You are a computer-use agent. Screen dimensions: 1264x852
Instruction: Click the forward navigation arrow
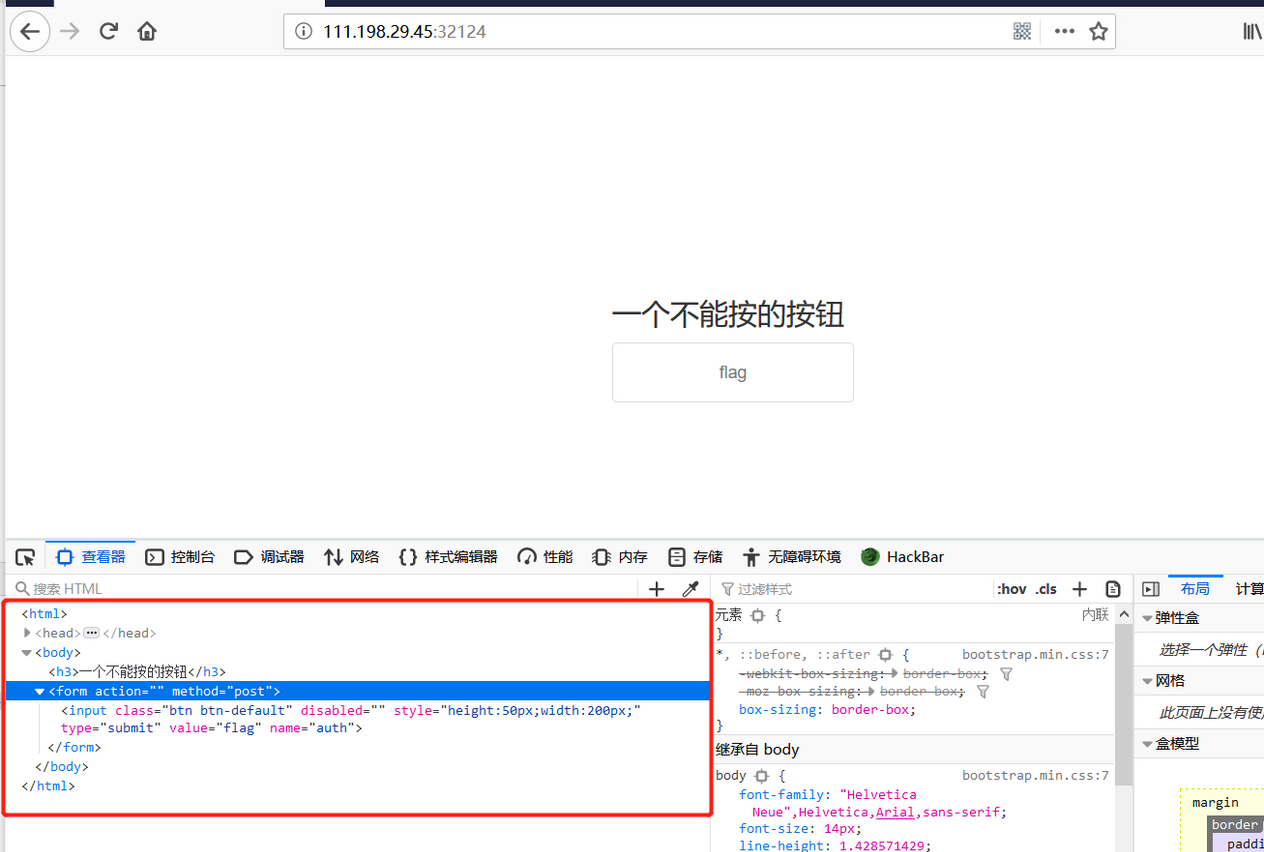pyautogui.click(x=69, y=31)
